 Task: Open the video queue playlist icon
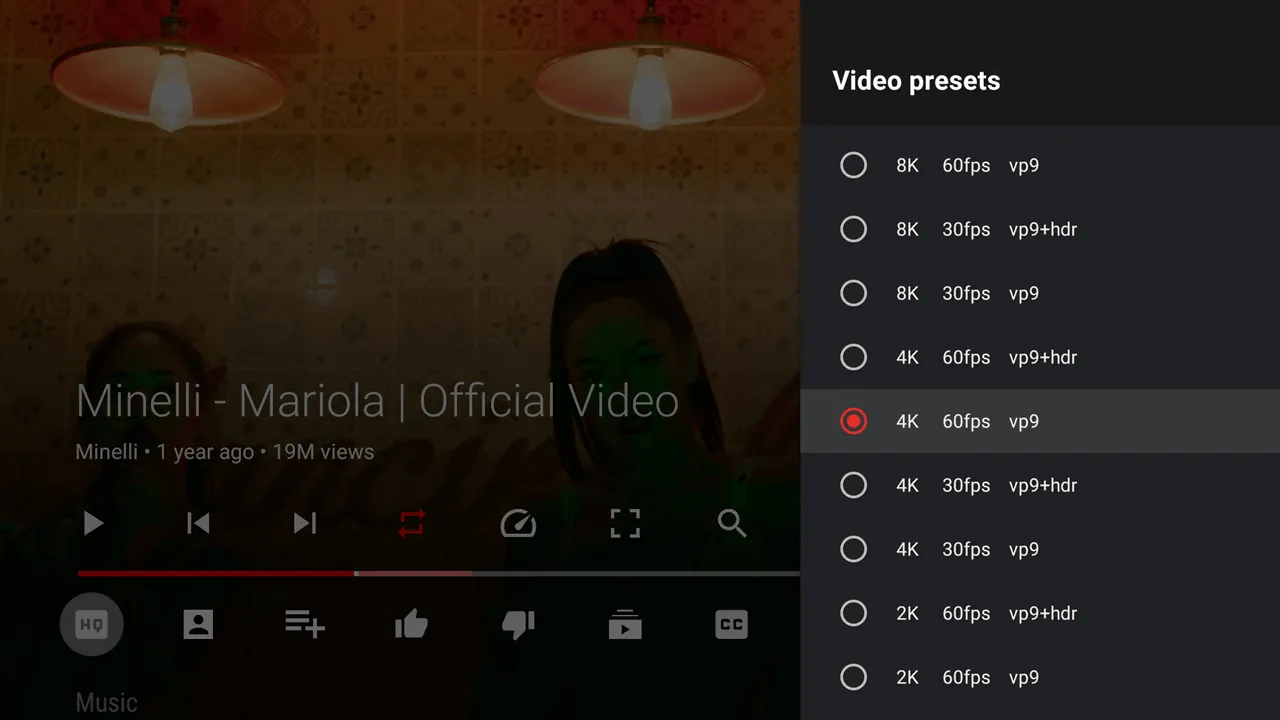pyautogui.click(x=625, y=625)
